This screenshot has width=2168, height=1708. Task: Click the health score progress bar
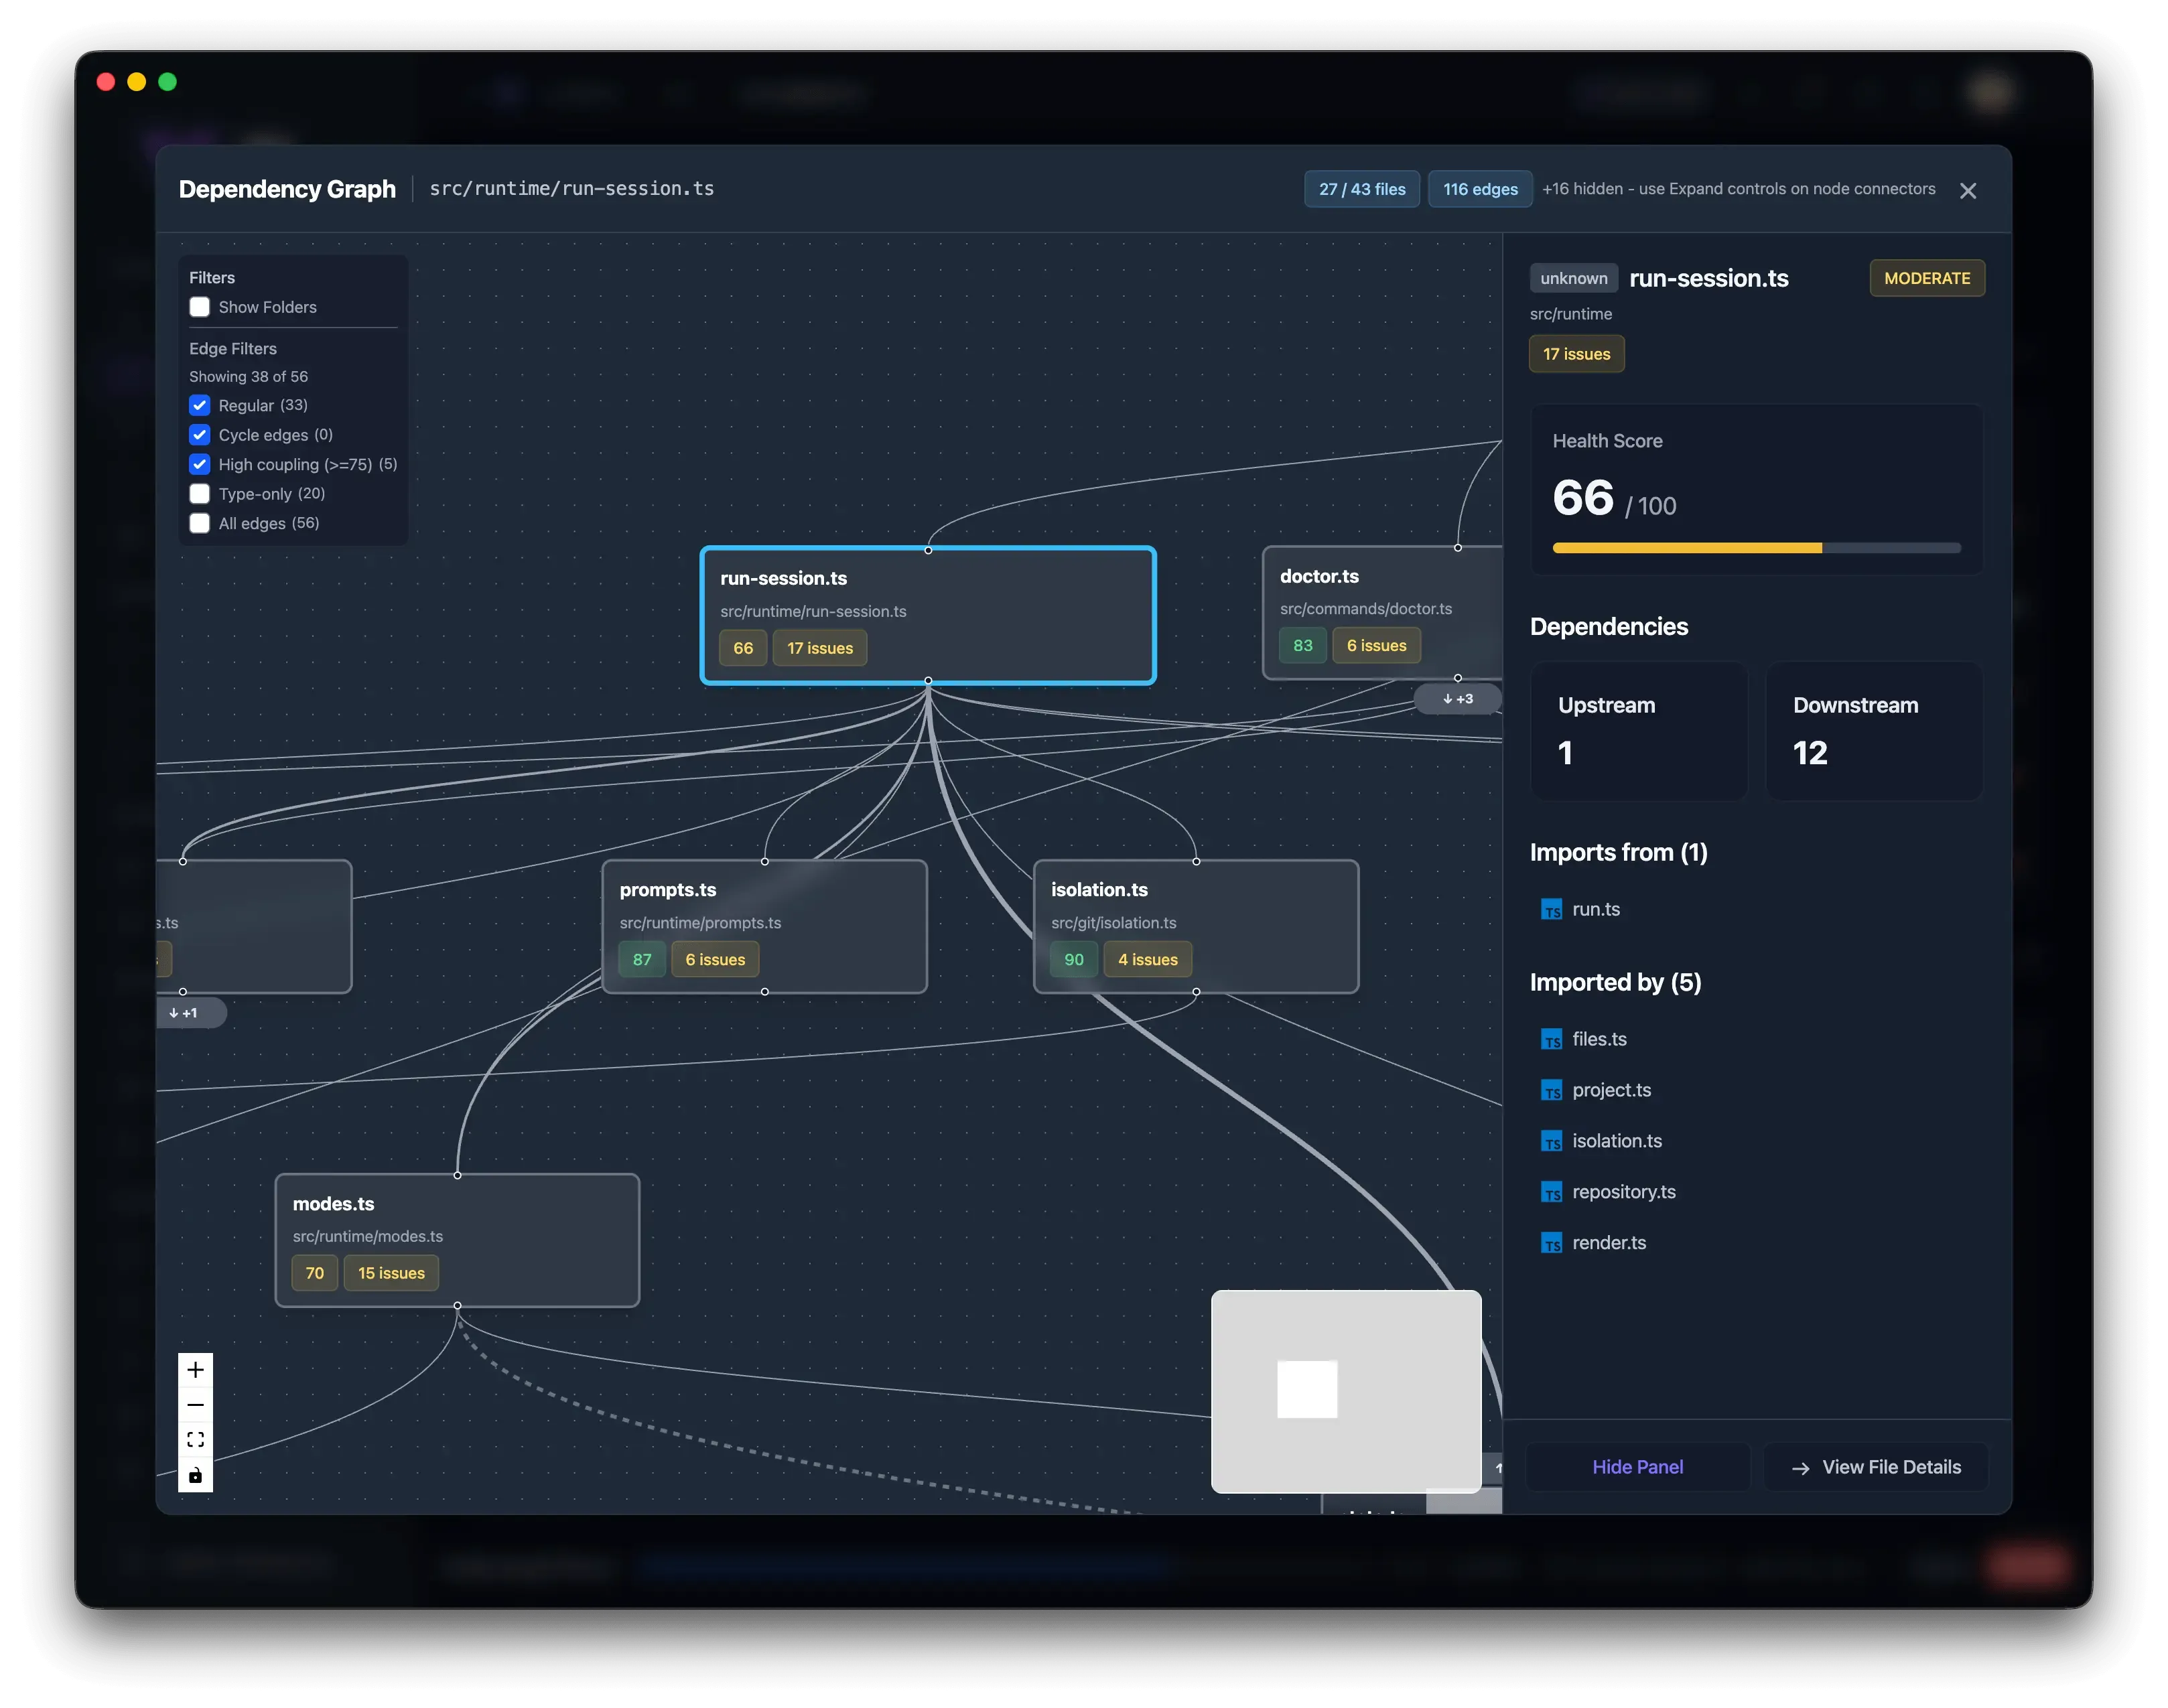tap(1757, 548)
